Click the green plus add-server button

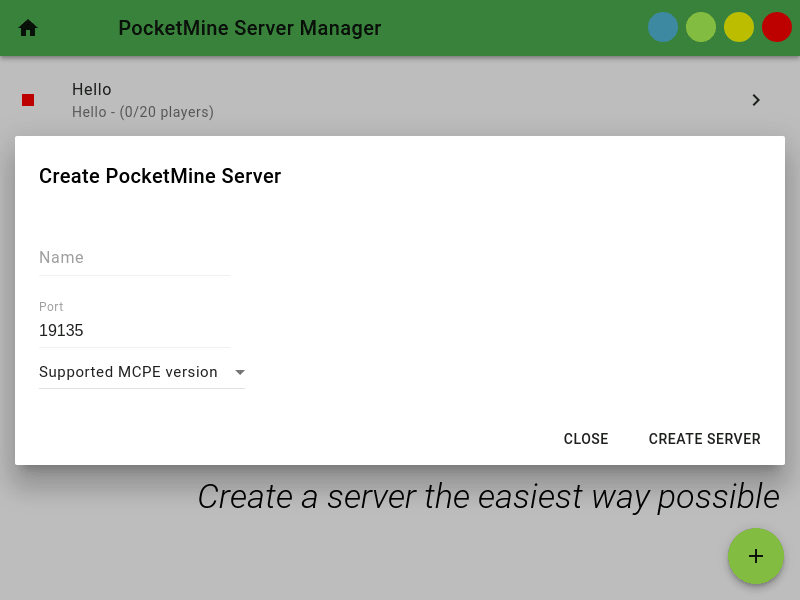(756, 556)
